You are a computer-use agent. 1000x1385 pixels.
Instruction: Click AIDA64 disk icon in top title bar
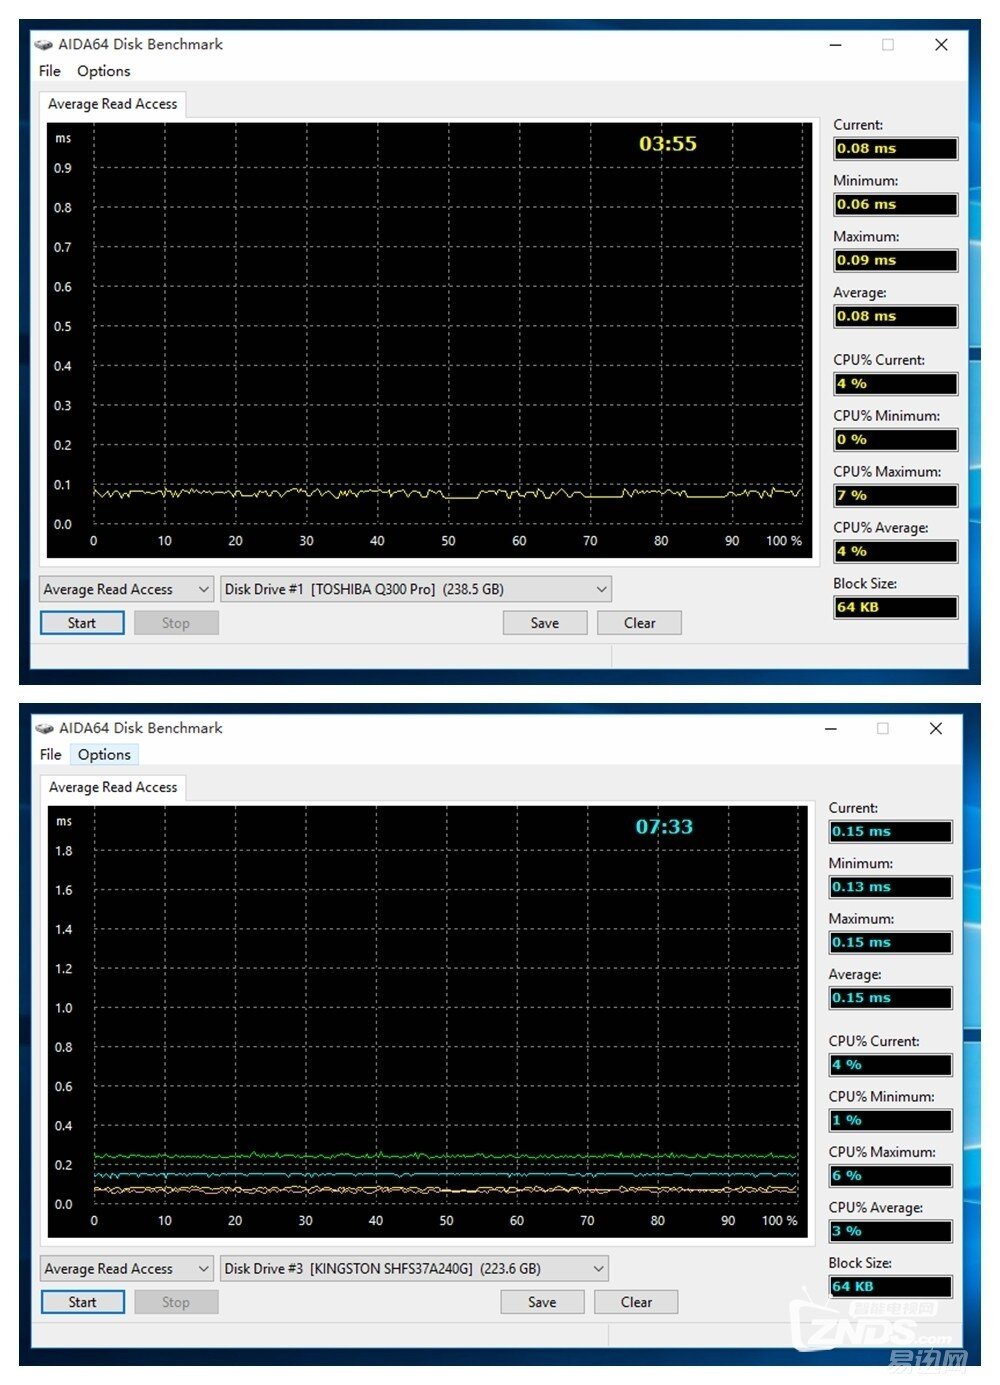pos(44,45)
